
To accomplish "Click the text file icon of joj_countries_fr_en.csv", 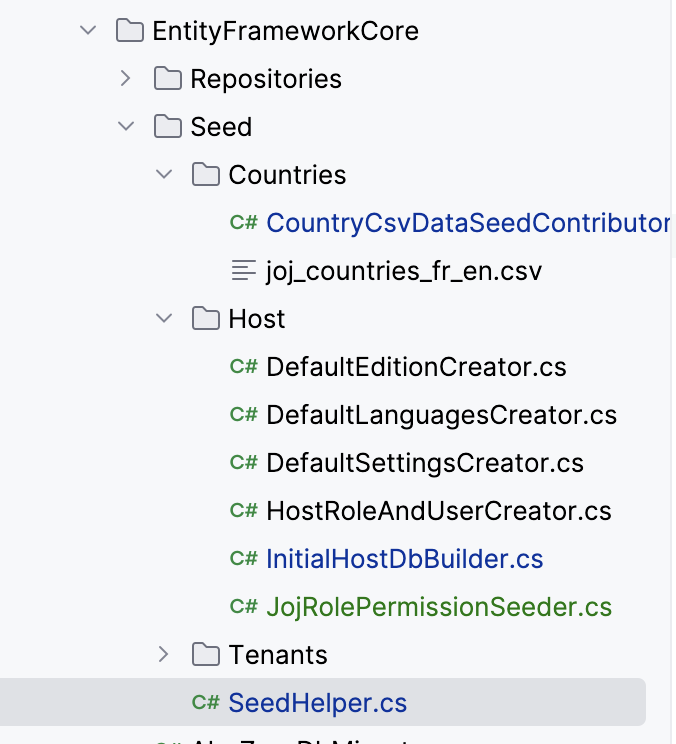I will click(243, 271).
